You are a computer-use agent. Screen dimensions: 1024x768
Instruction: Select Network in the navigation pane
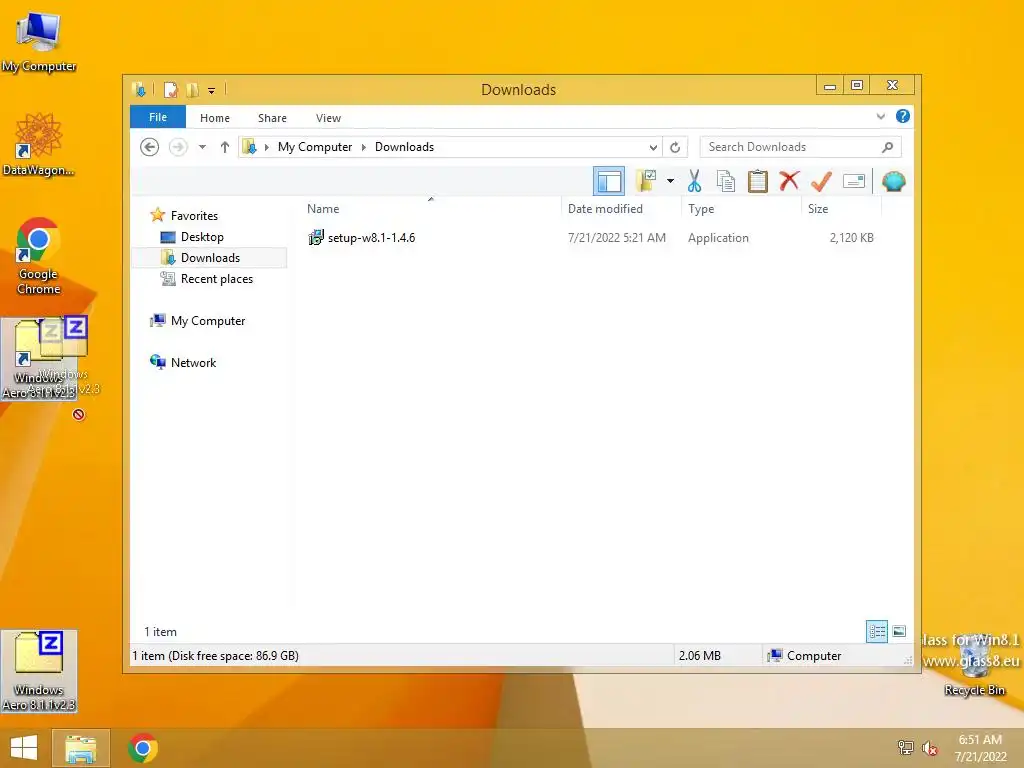click(x=193, y=362)
